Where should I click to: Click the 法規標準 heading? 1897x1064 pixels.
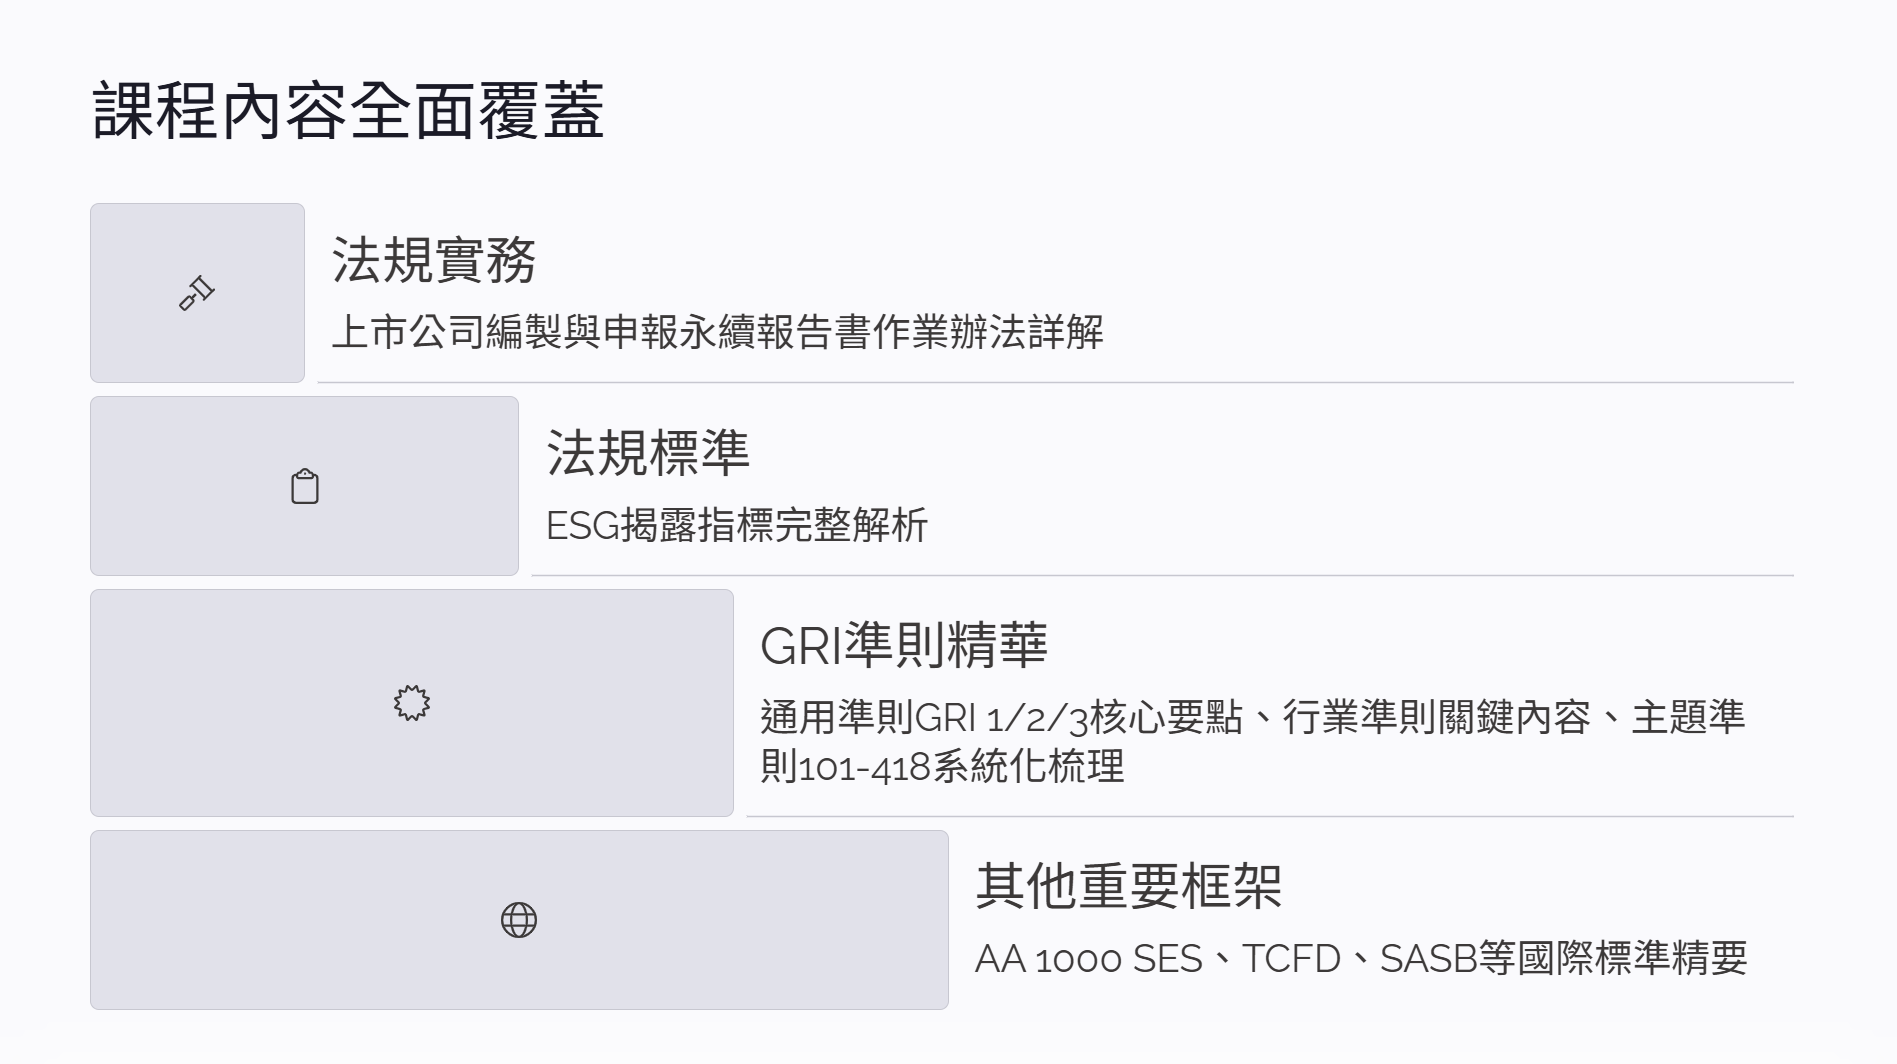(x=648, y=454)
